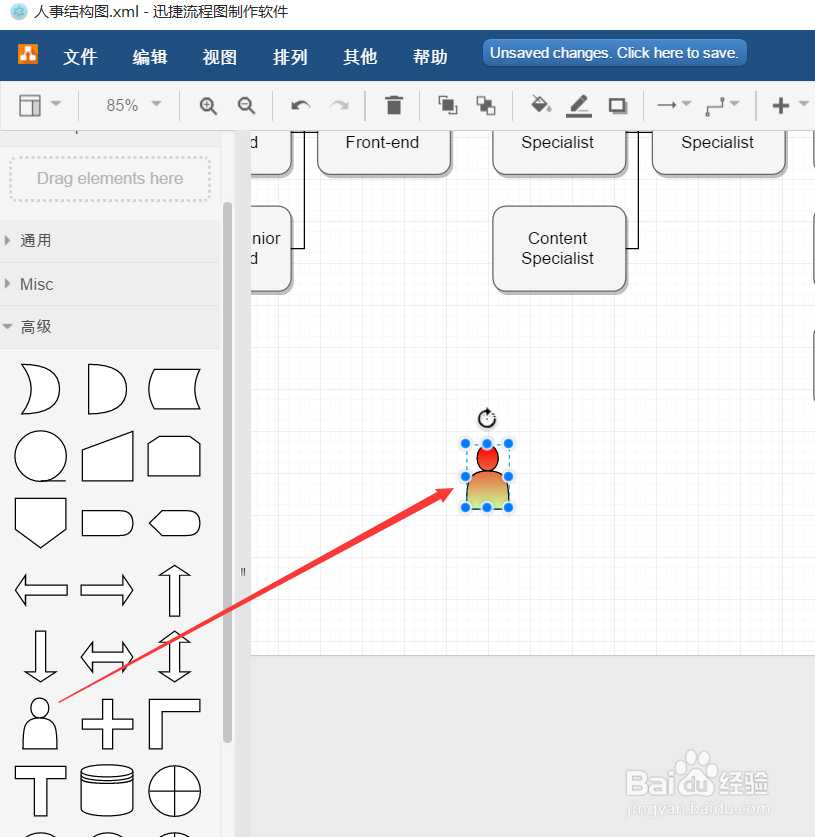Viewport: 815px width, 837px height.
Task: Open the waypoint connector style dropdown
Action: pyautogui.click(x=722, y=105)
